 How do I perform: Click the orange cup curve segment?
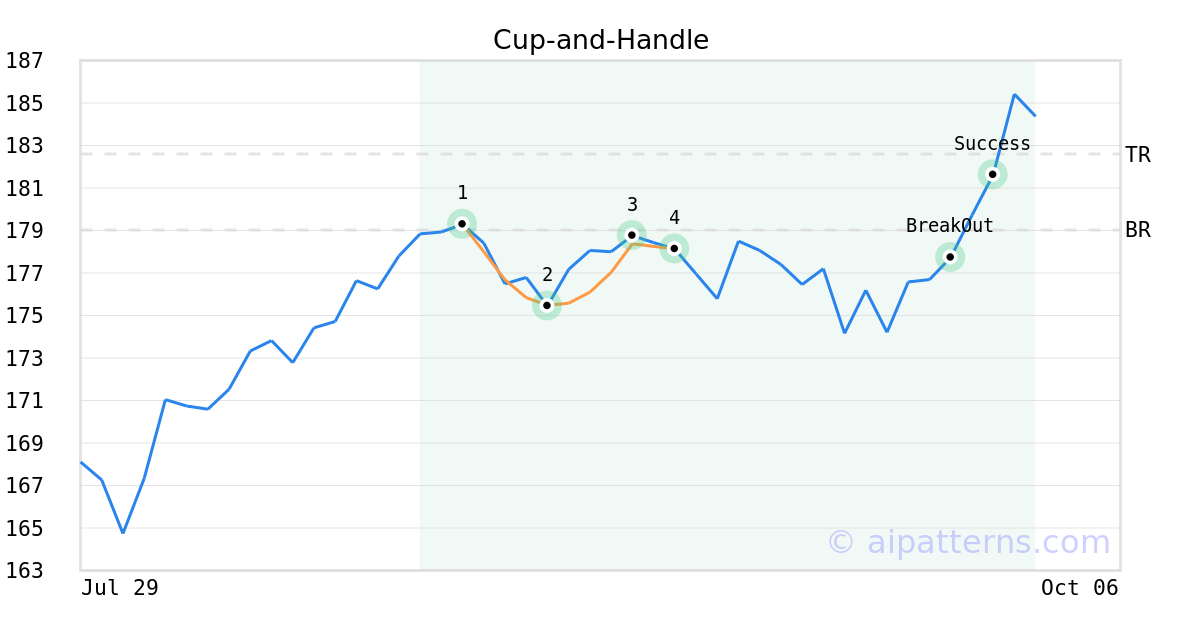pos(590,292)
